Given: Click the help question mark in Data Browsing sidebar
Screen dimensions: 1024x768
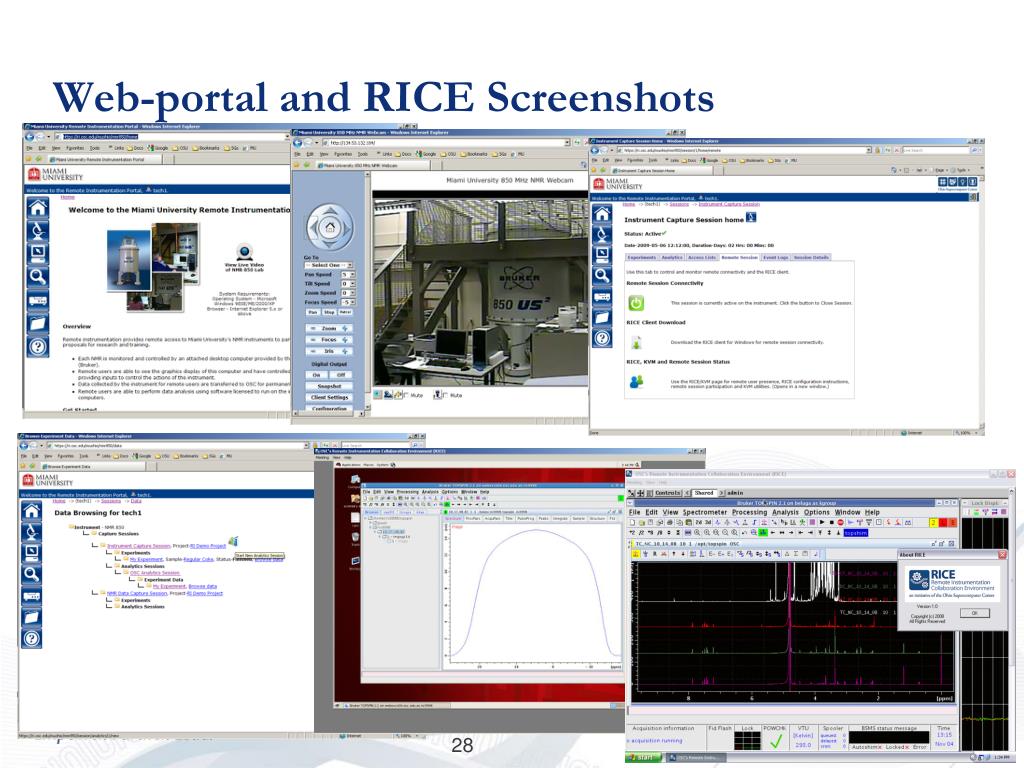Looking at the screenshot, I should [31, 638].
